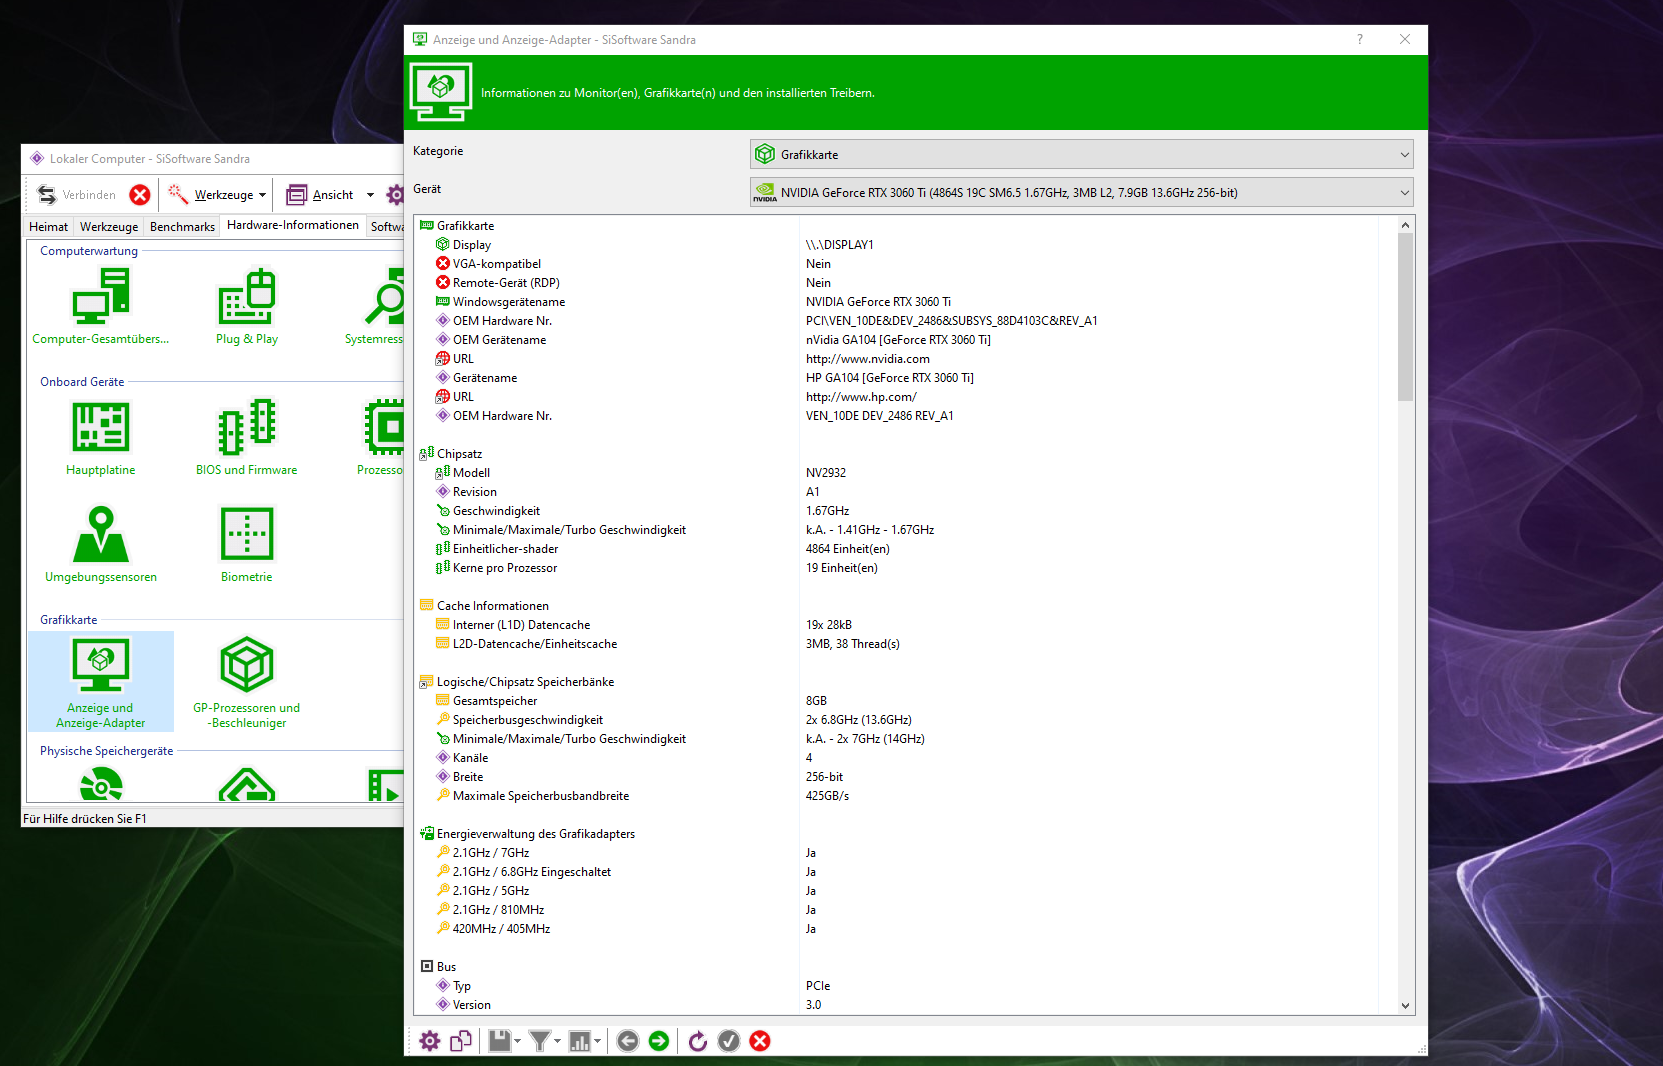Open the Kategorie dropdown showing Grafikkarte
This screenshot has width=1663, height=1066.
pos(1081,154)
